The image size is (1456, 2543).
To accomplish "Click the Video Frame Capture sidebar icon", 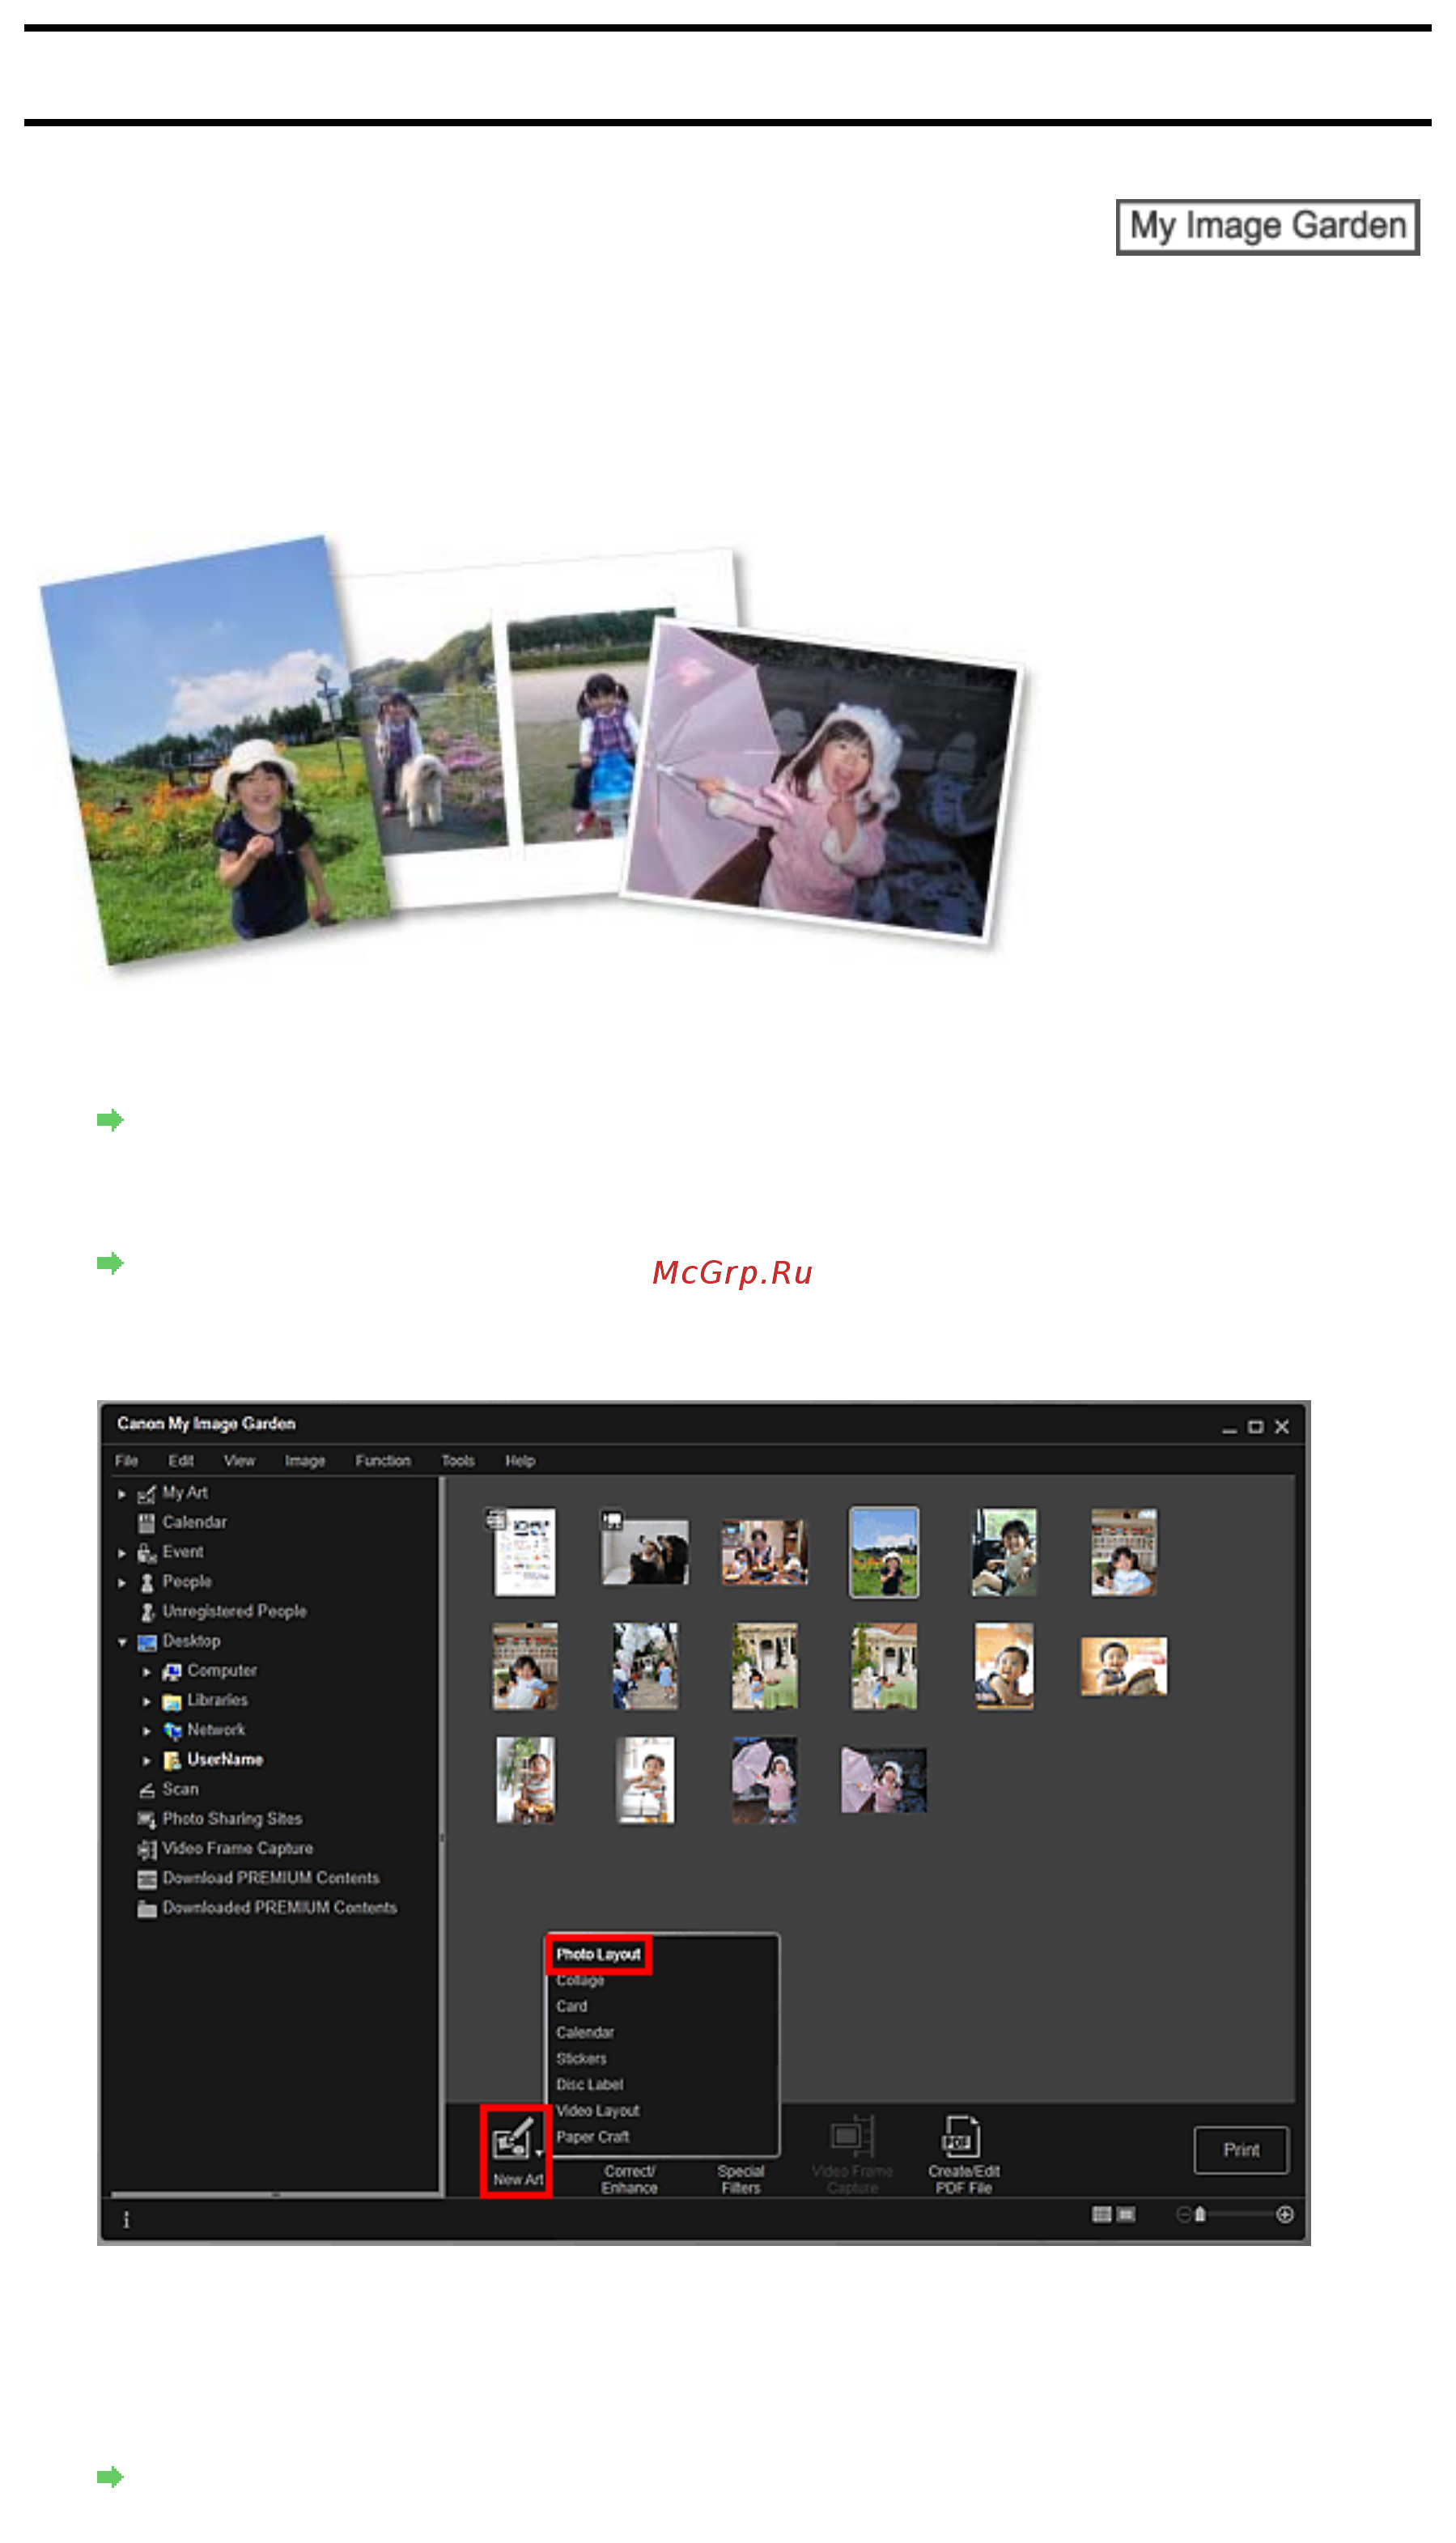I will point(146,1851).
